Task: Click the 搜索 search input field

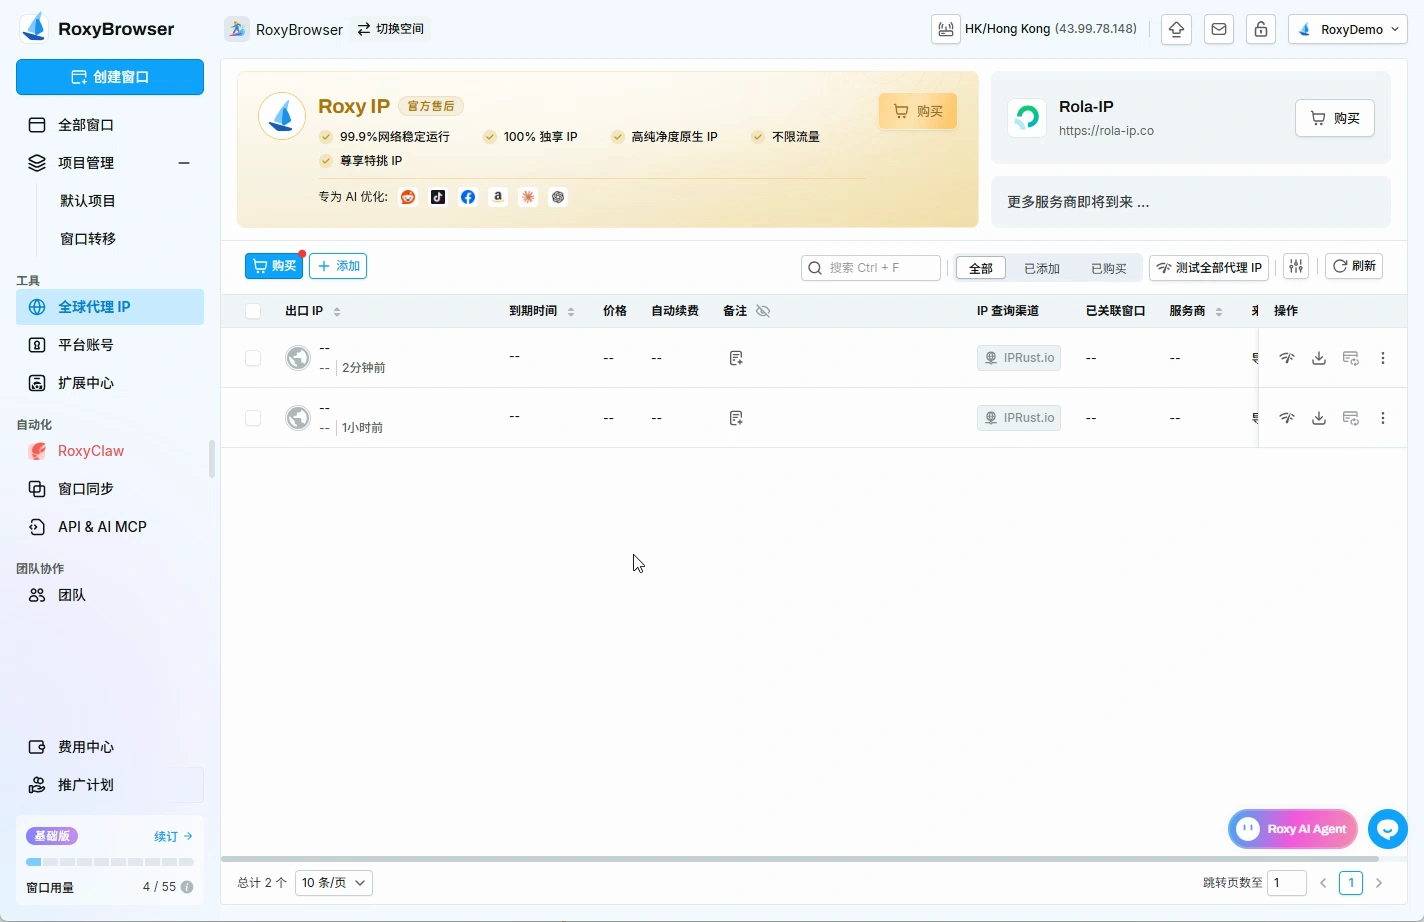Action: coord(871,268)
